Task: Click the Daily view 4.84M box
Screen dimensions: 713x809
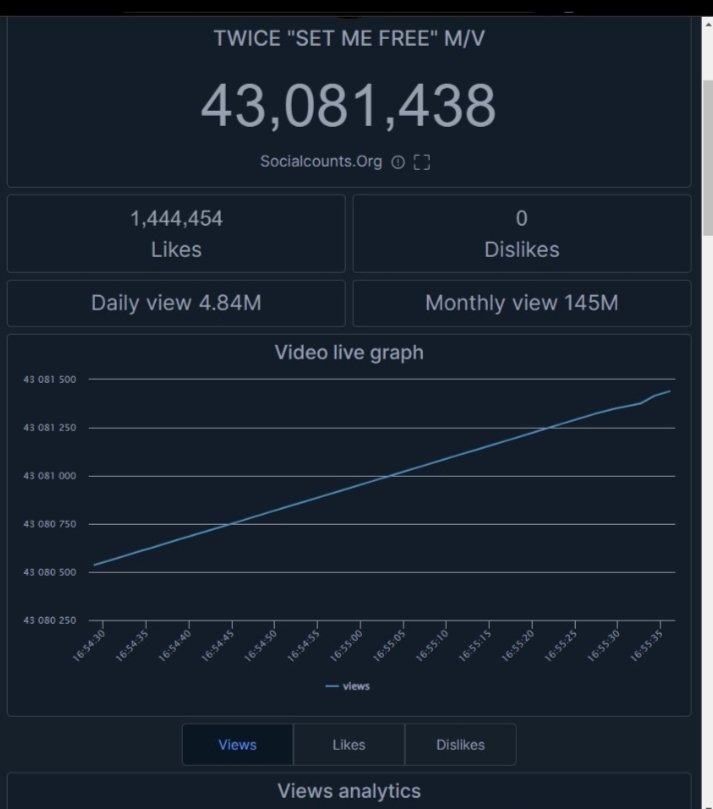Action: click(176, 303)
